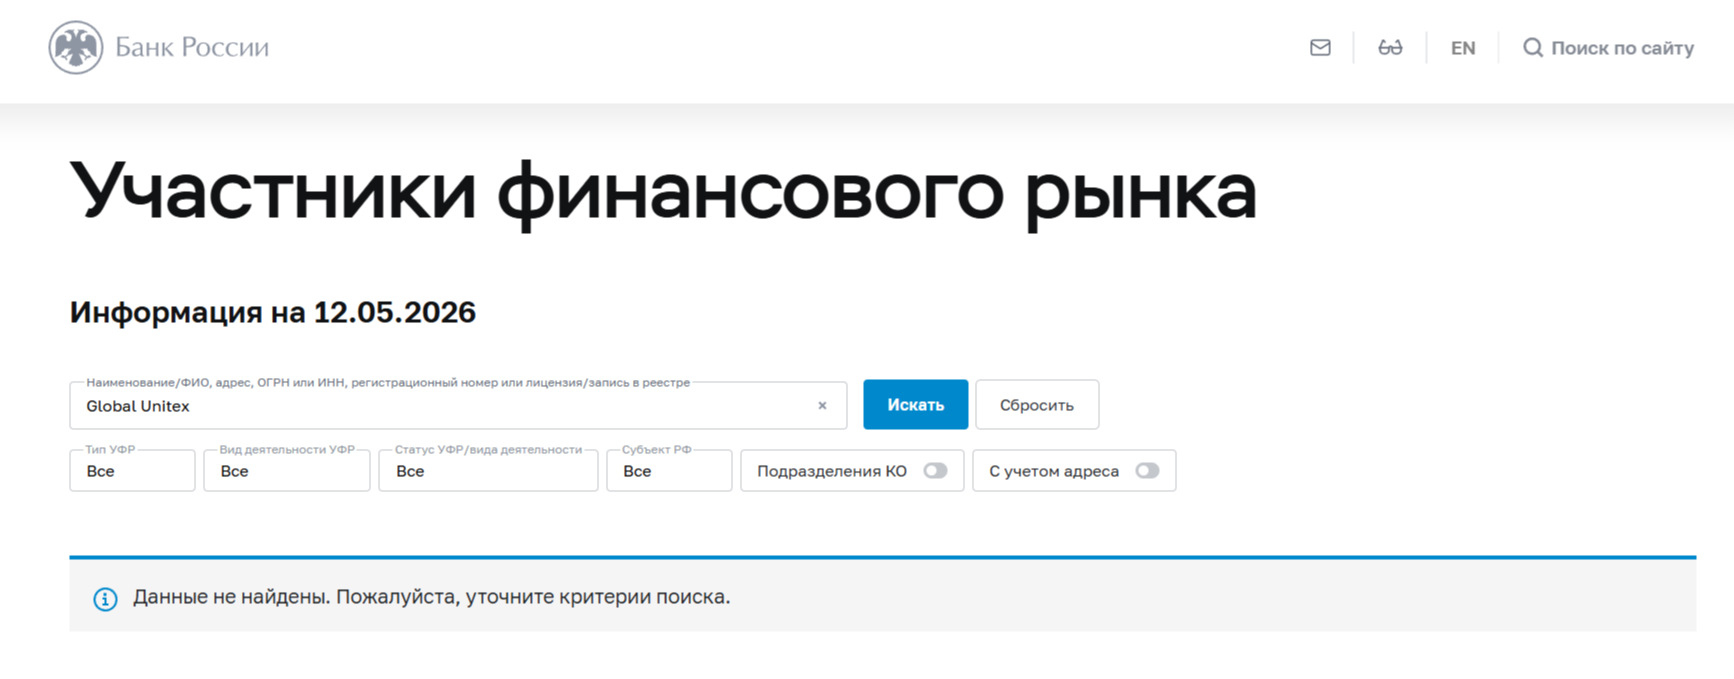This screenshot has height=679, width=1734.
Task: Click the Банк России header text link
Action: coord(192,47)
